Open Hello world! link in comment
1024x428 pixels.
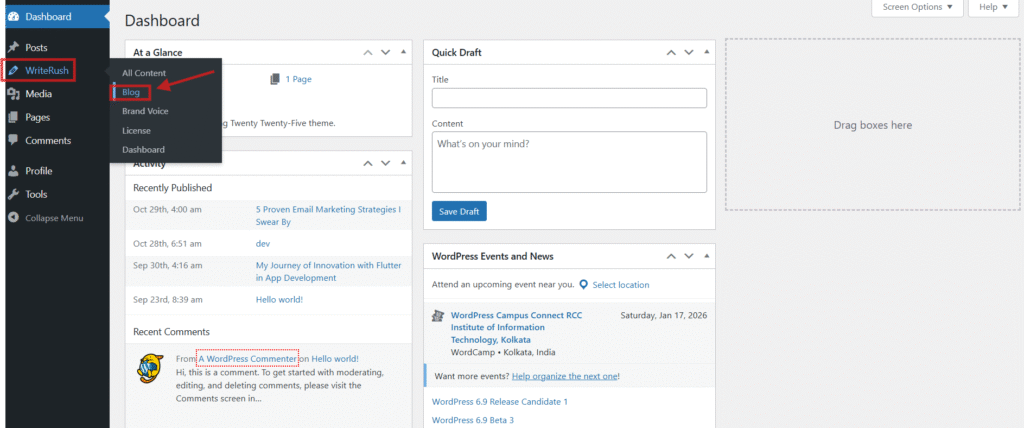pyautogui.click(x=335, y=359)
